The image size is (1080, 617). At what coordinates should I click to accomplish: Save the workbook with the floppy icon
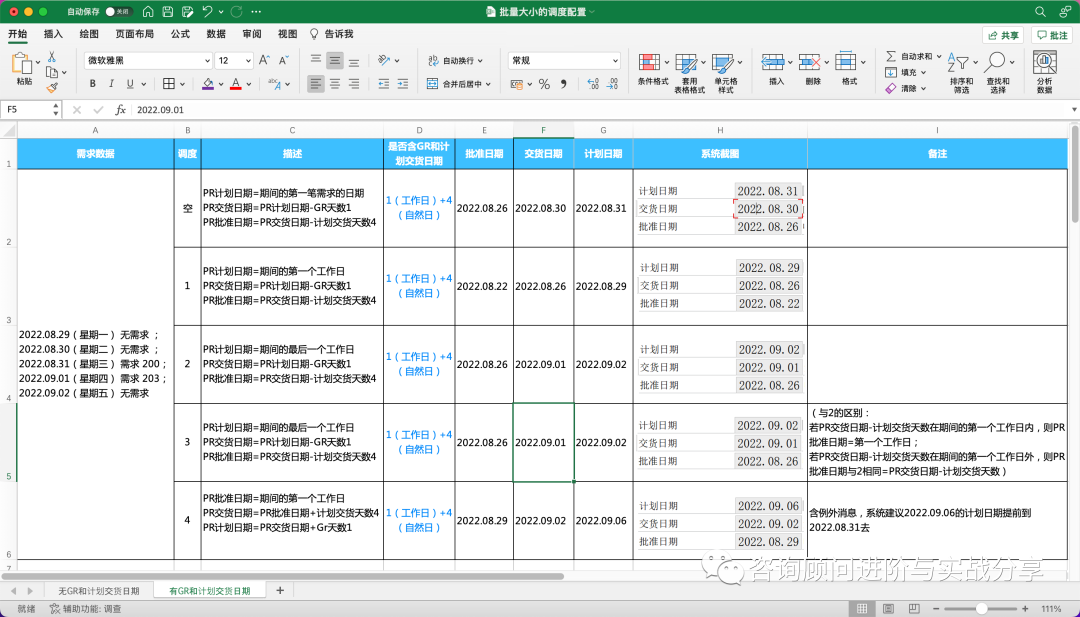167,12
